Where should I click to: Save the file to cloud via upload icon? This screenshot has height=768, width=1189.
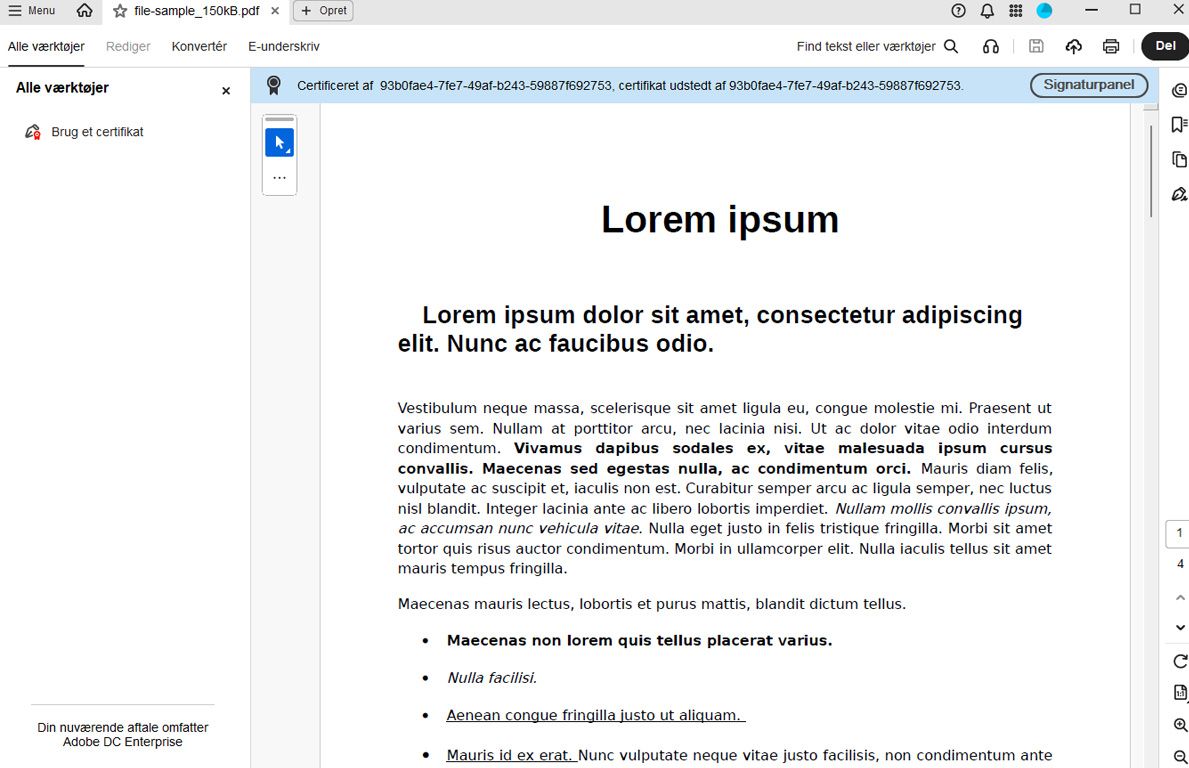pos(1073,46)
